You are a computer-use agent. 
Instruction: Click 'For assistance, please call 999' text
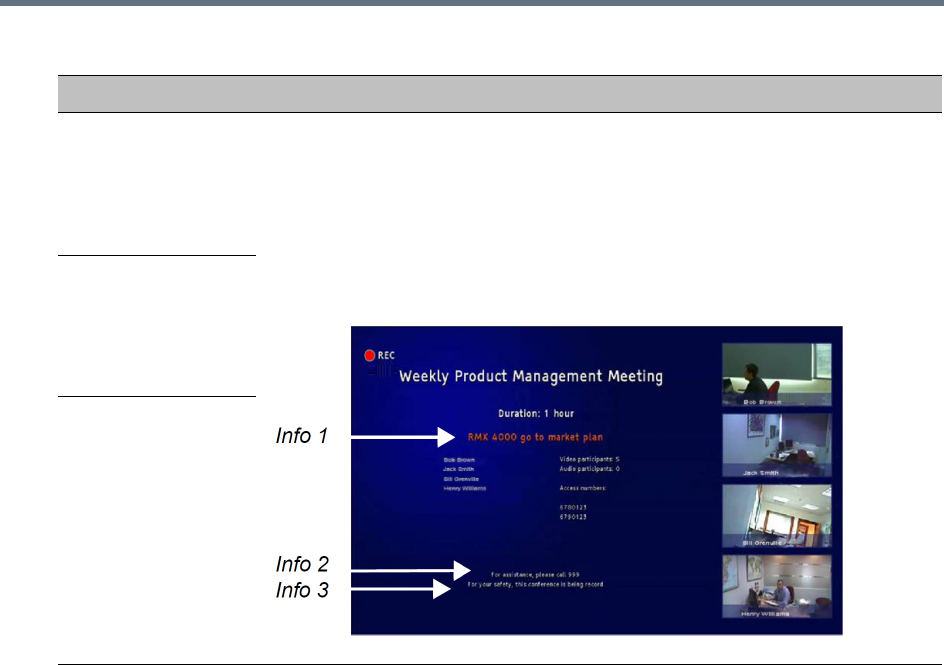[x=535, y=575]
